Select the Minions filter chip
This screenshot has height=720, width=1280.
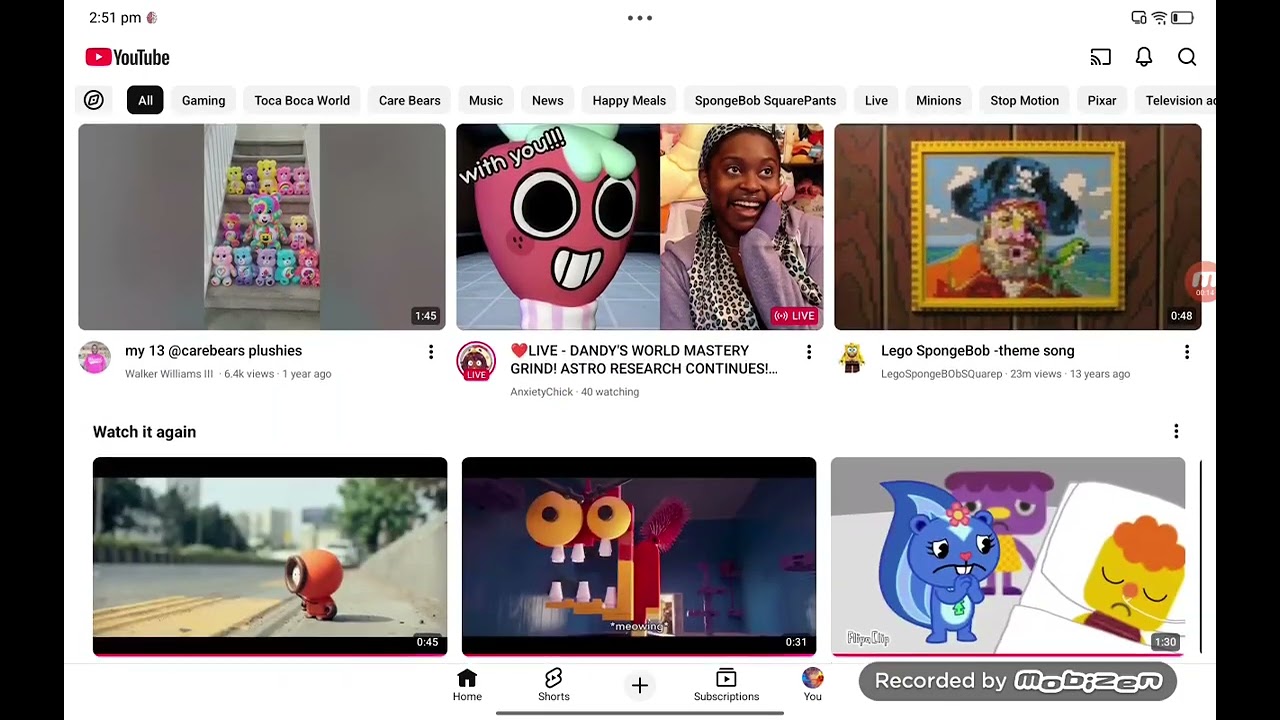tap(938, 100)
